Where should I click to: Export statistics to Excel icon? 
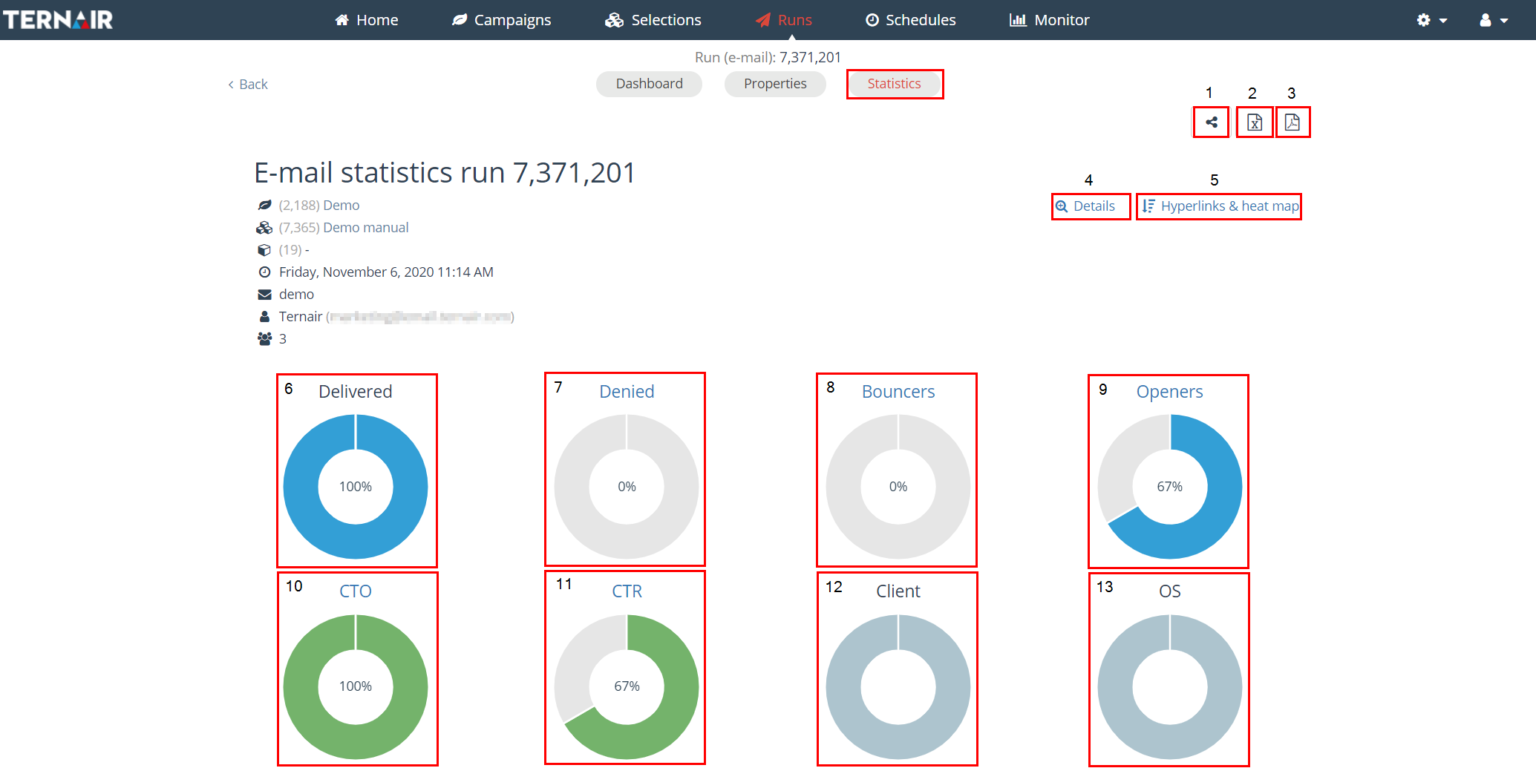click(1254, 123)
